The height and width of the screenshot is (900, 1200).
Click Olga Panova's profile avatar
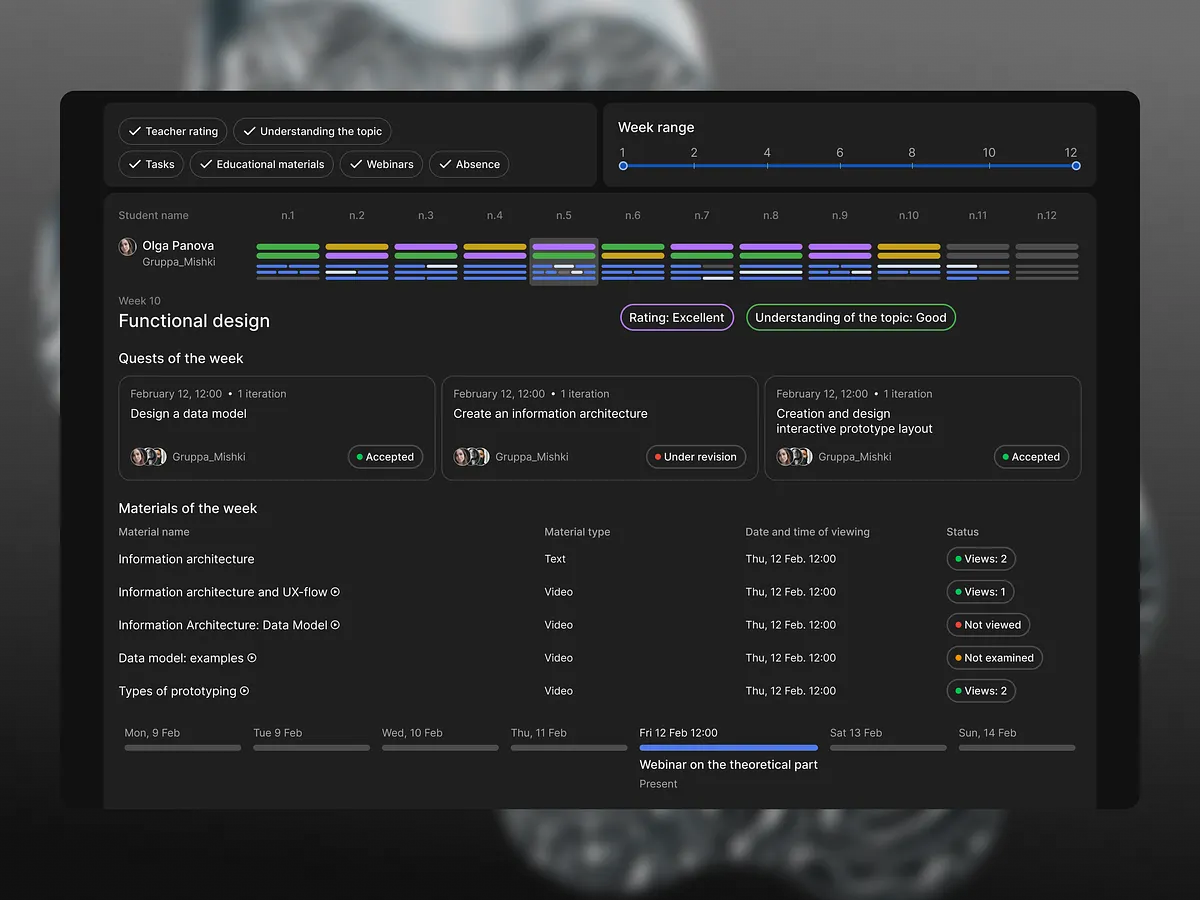(128, 246)
